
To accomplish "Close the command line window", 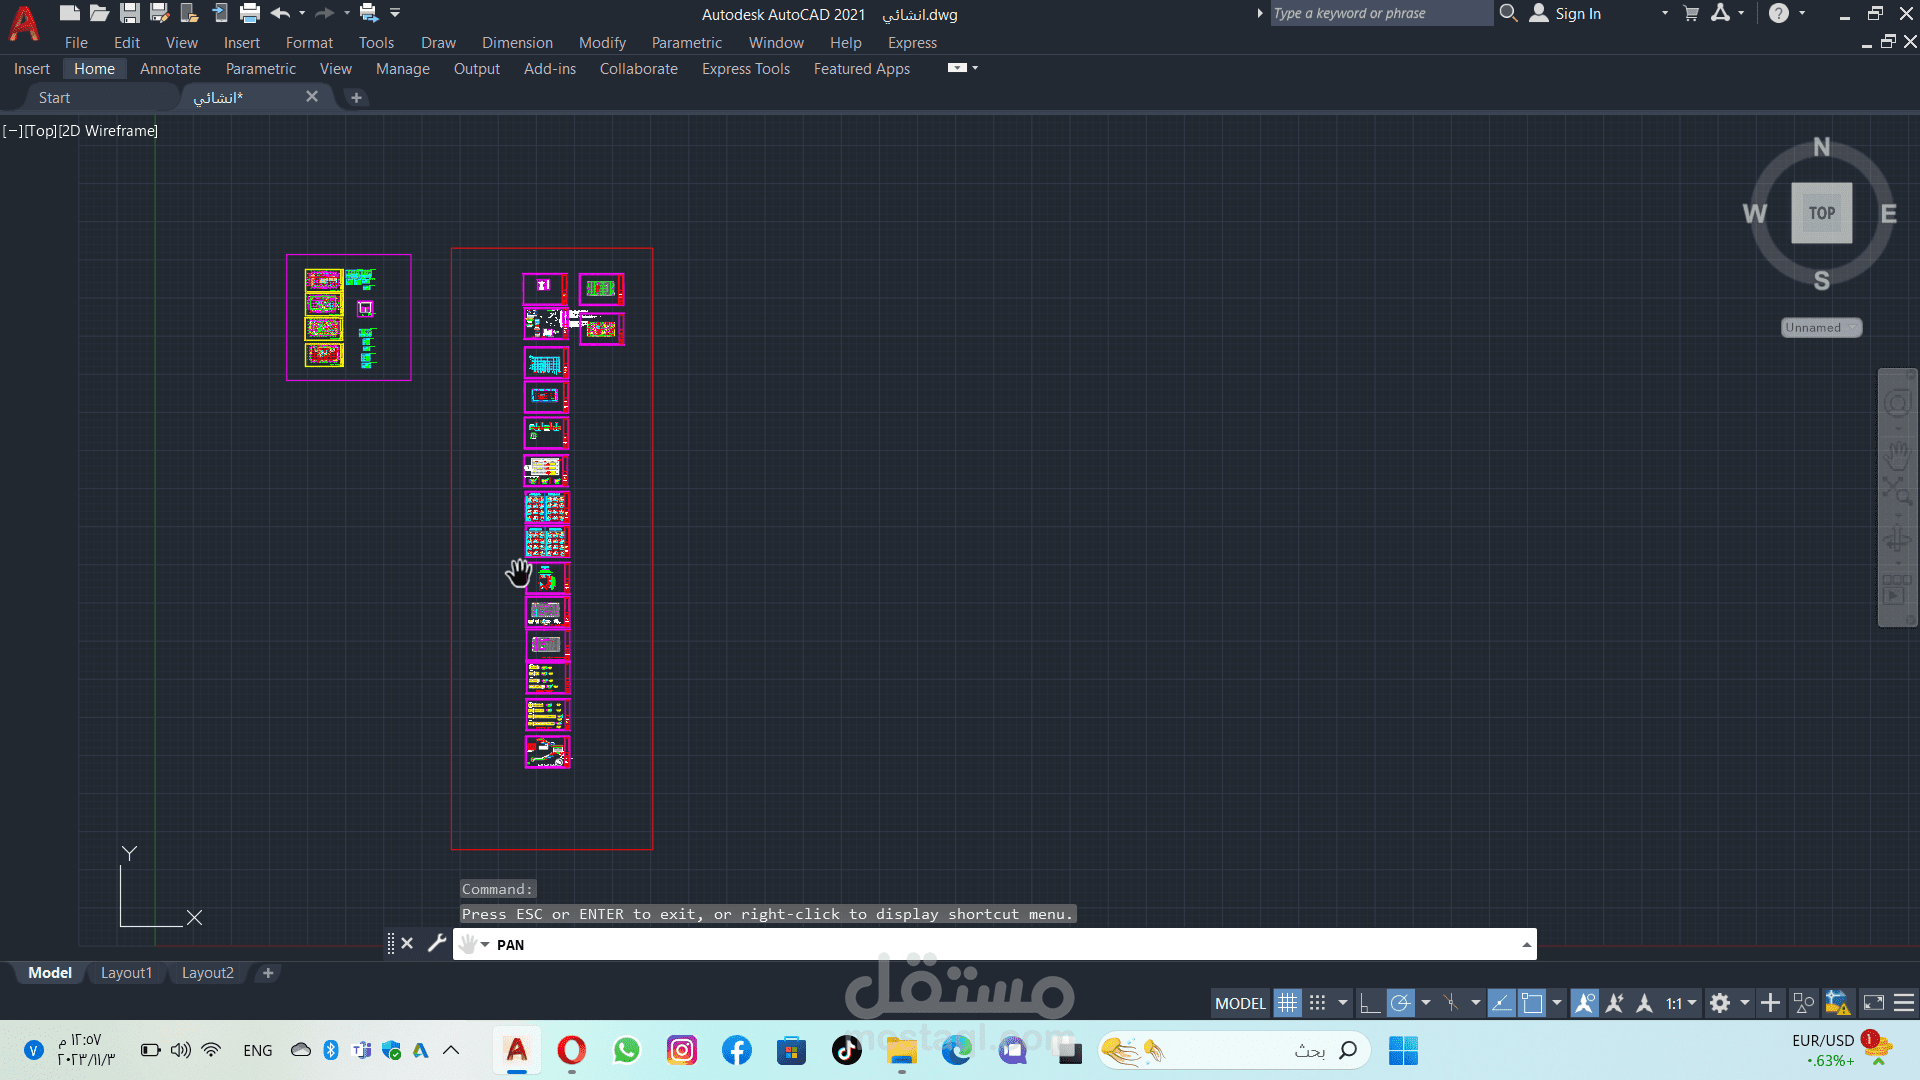I will point(407,943).
